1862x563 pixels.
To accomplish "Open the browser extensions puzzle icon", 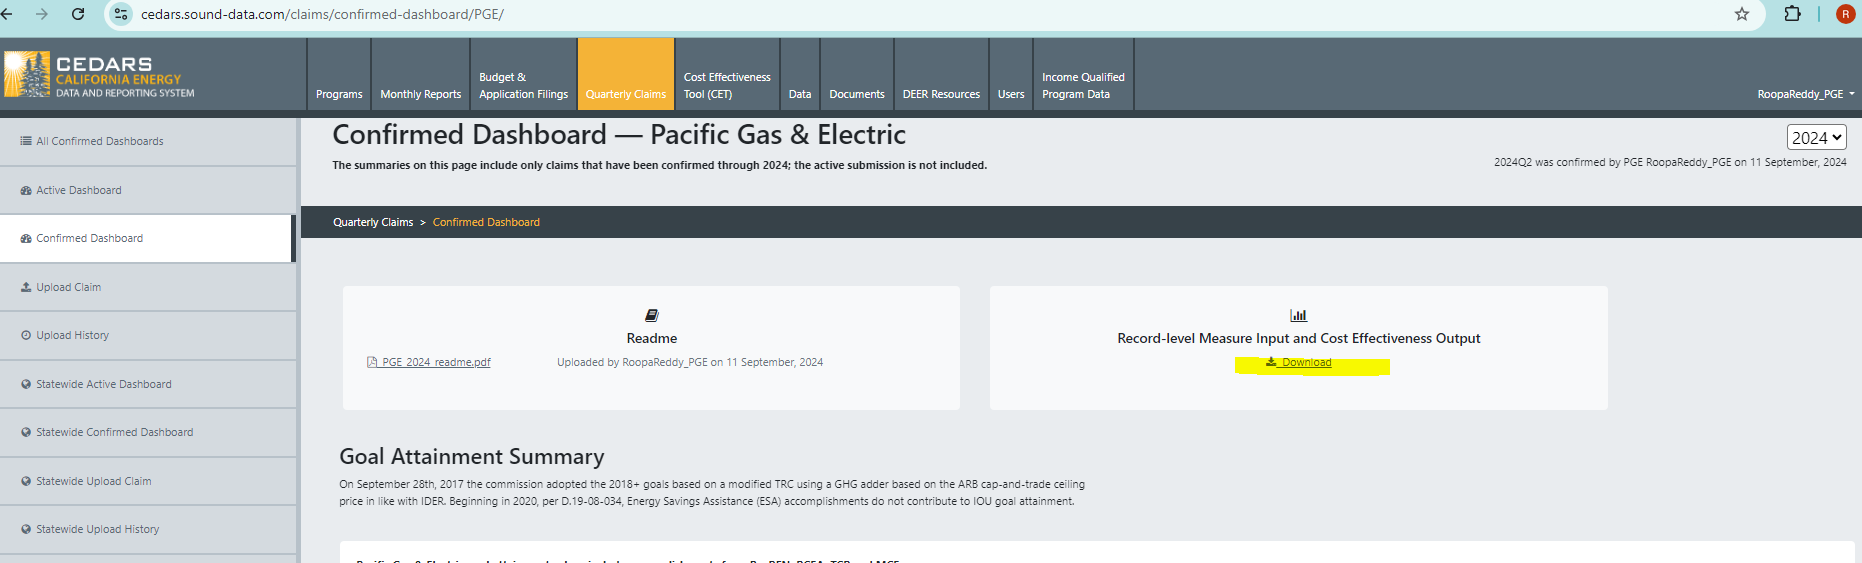I will tap(1792, 14).
